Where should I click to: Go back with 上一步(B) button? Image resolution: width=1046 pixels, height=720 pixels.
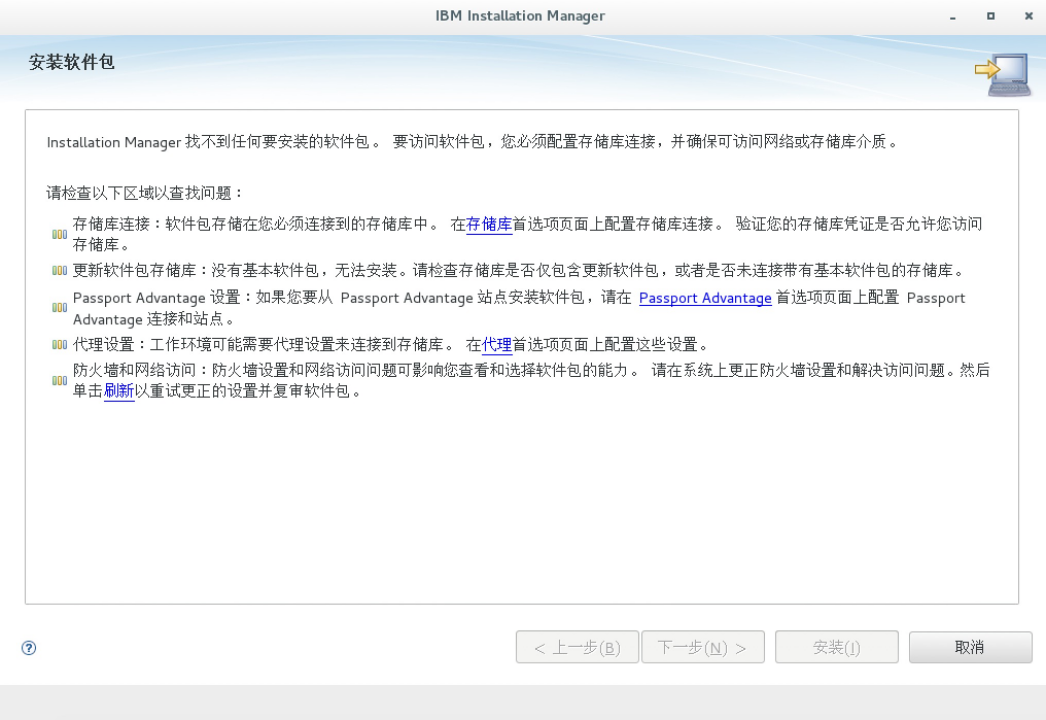tap(577, 648)
